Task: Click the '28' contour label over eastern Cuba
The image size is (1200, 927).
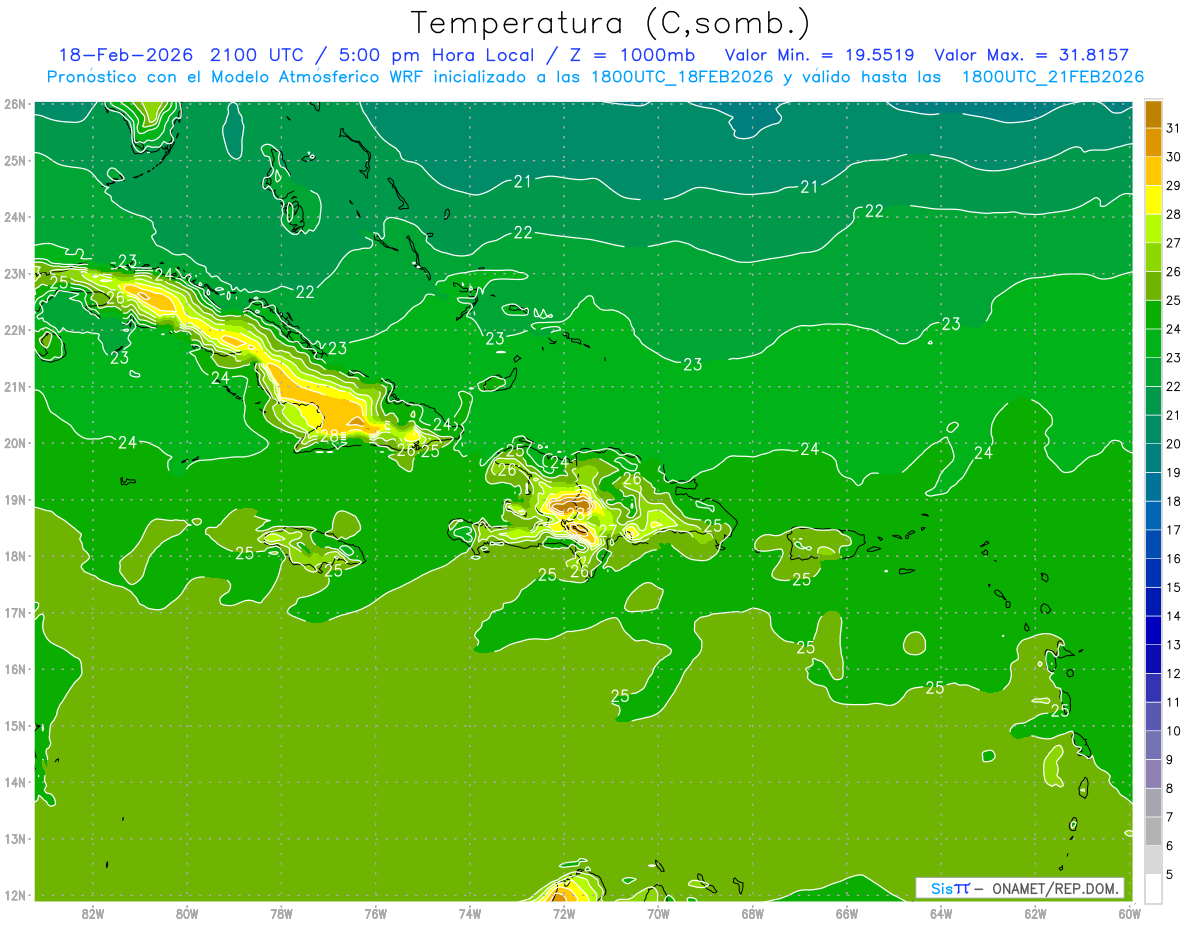Action: [x=329, y=435]
